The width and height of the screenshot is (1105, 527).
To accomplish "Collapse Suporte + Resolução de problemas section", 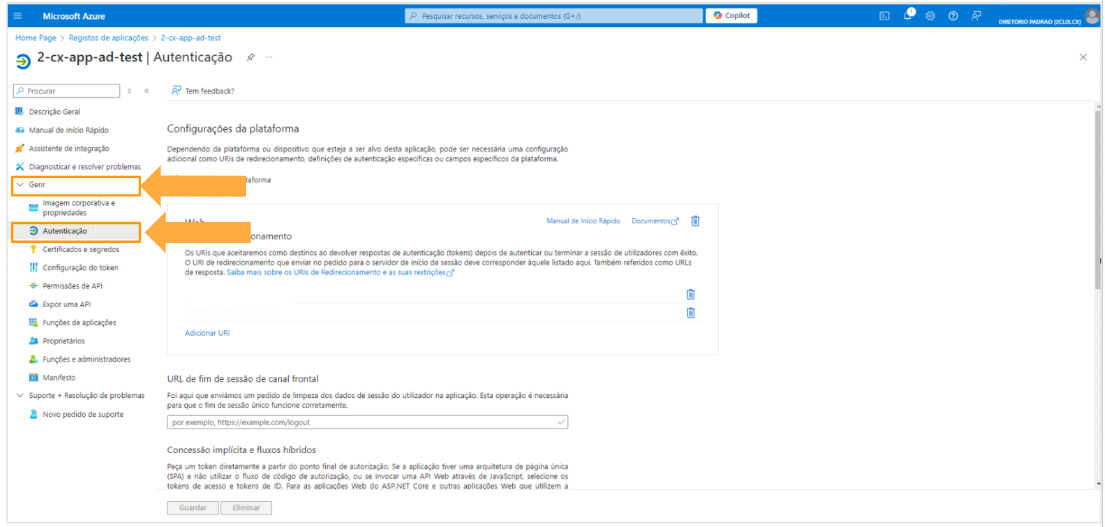I will tap(20, 396).
